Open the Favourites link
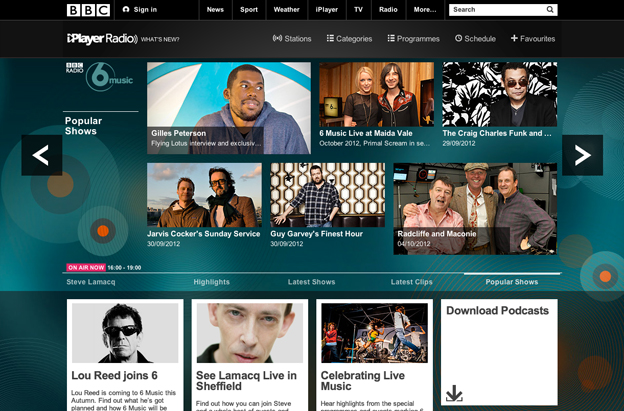 pyautogui.click(x=538, y=39)
